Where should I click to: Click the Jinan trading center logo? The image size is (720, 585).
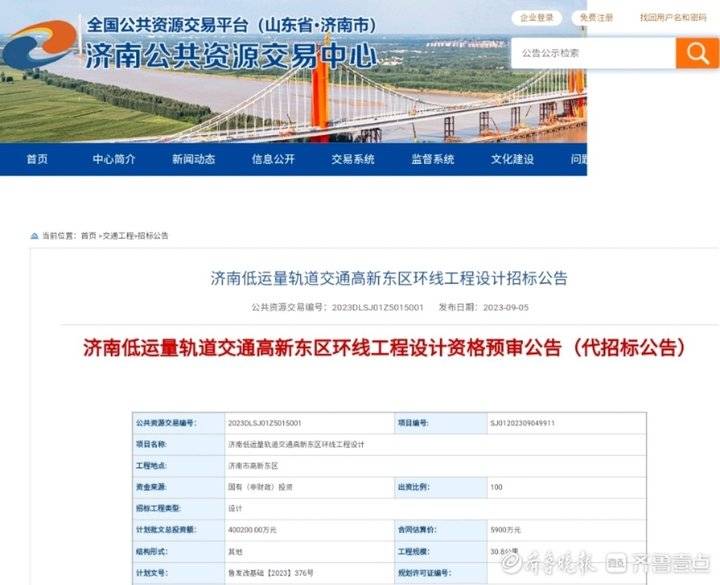(x=40, y=45)
